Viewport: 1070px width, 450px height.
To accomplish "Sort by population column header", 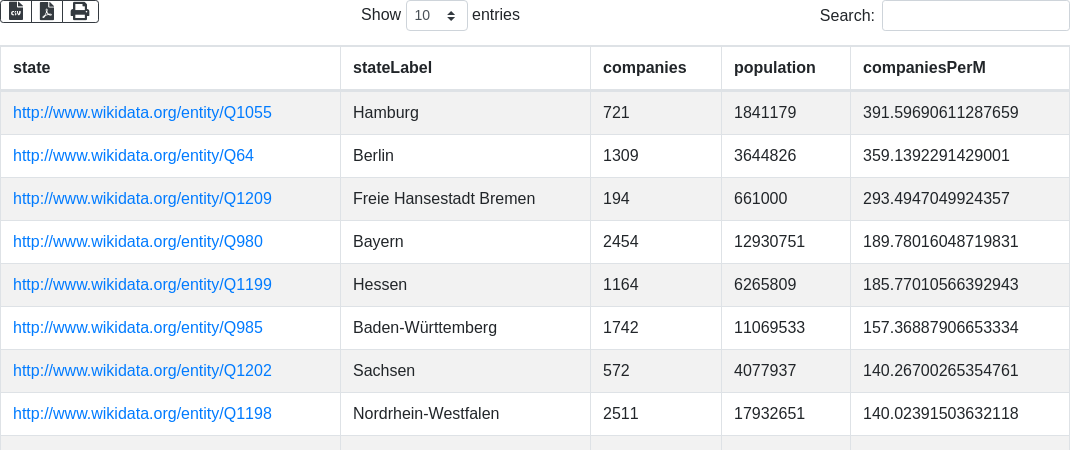I will [774, 68].
